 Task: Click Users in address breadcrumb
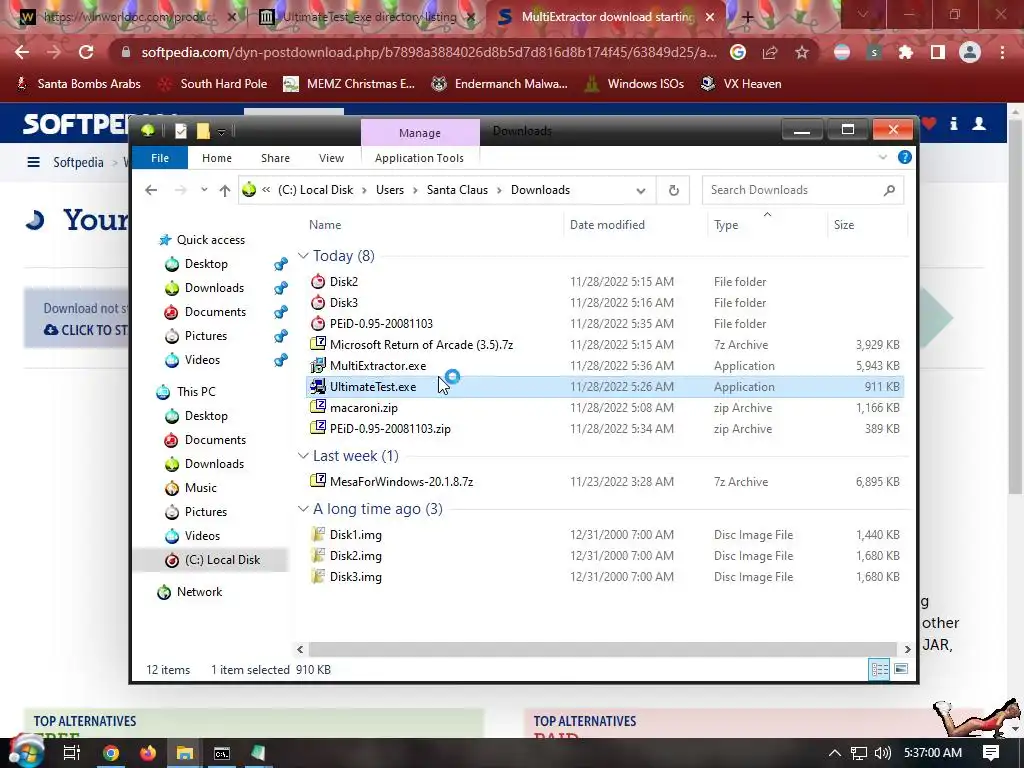[x=390, y=190]
